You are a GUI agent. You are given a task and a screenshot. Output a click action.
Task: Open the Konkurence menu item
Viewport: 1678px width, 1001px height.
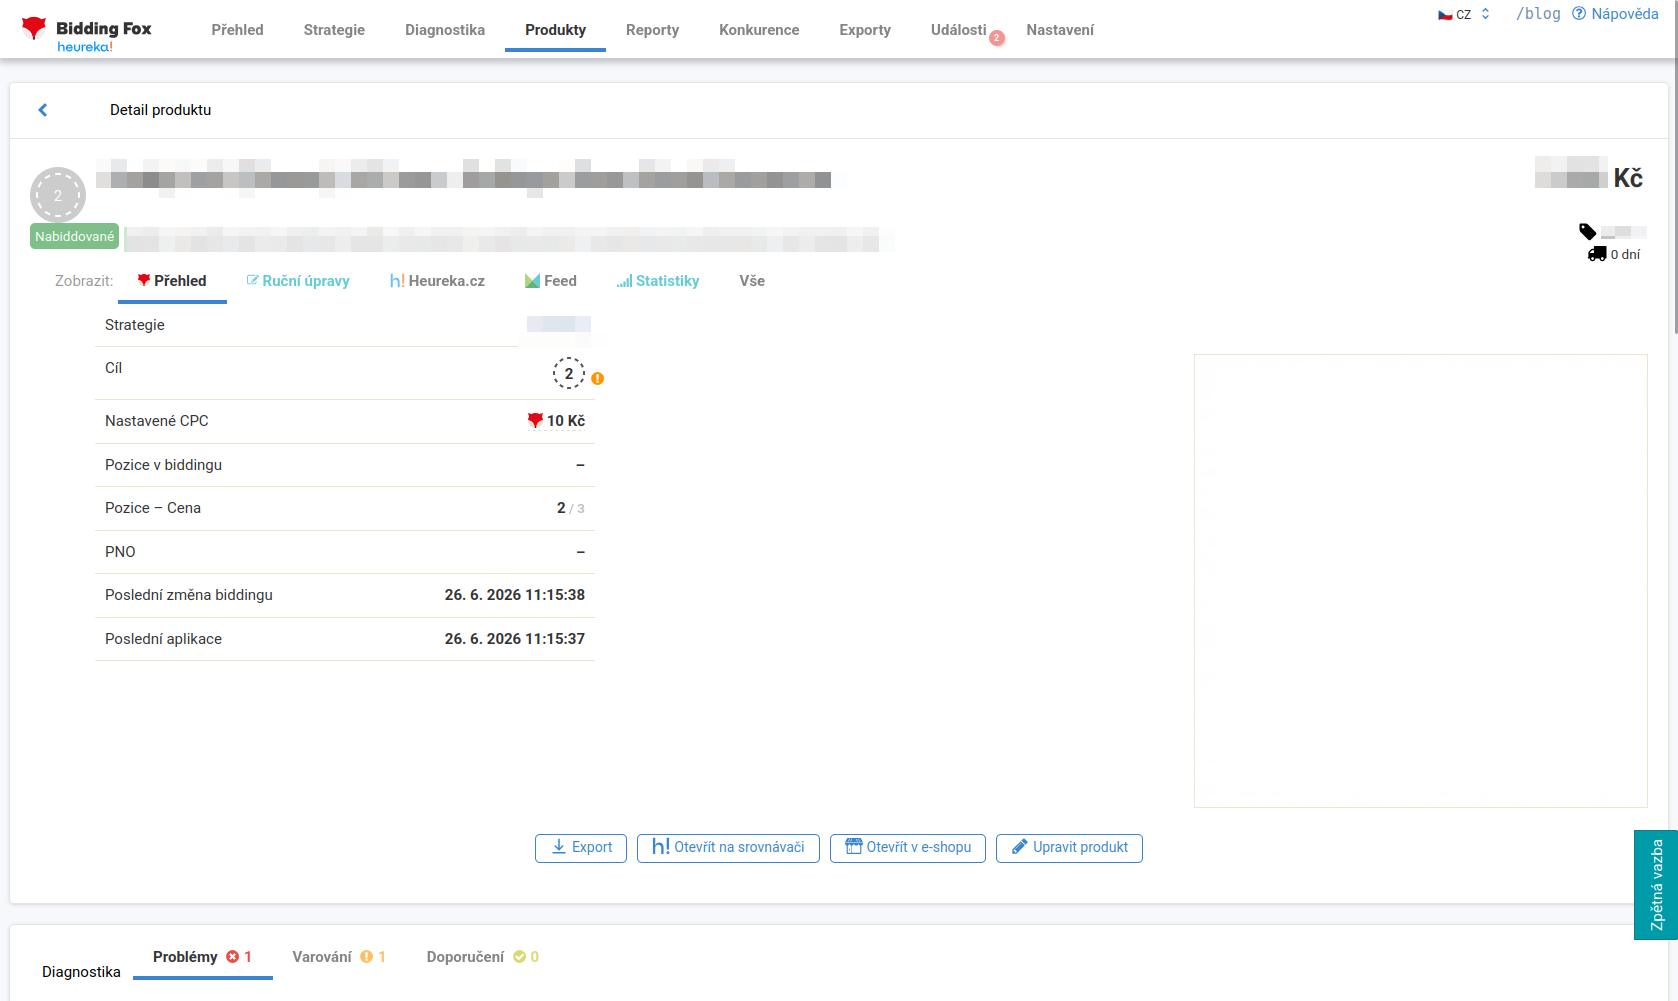(x=759, y=30)
